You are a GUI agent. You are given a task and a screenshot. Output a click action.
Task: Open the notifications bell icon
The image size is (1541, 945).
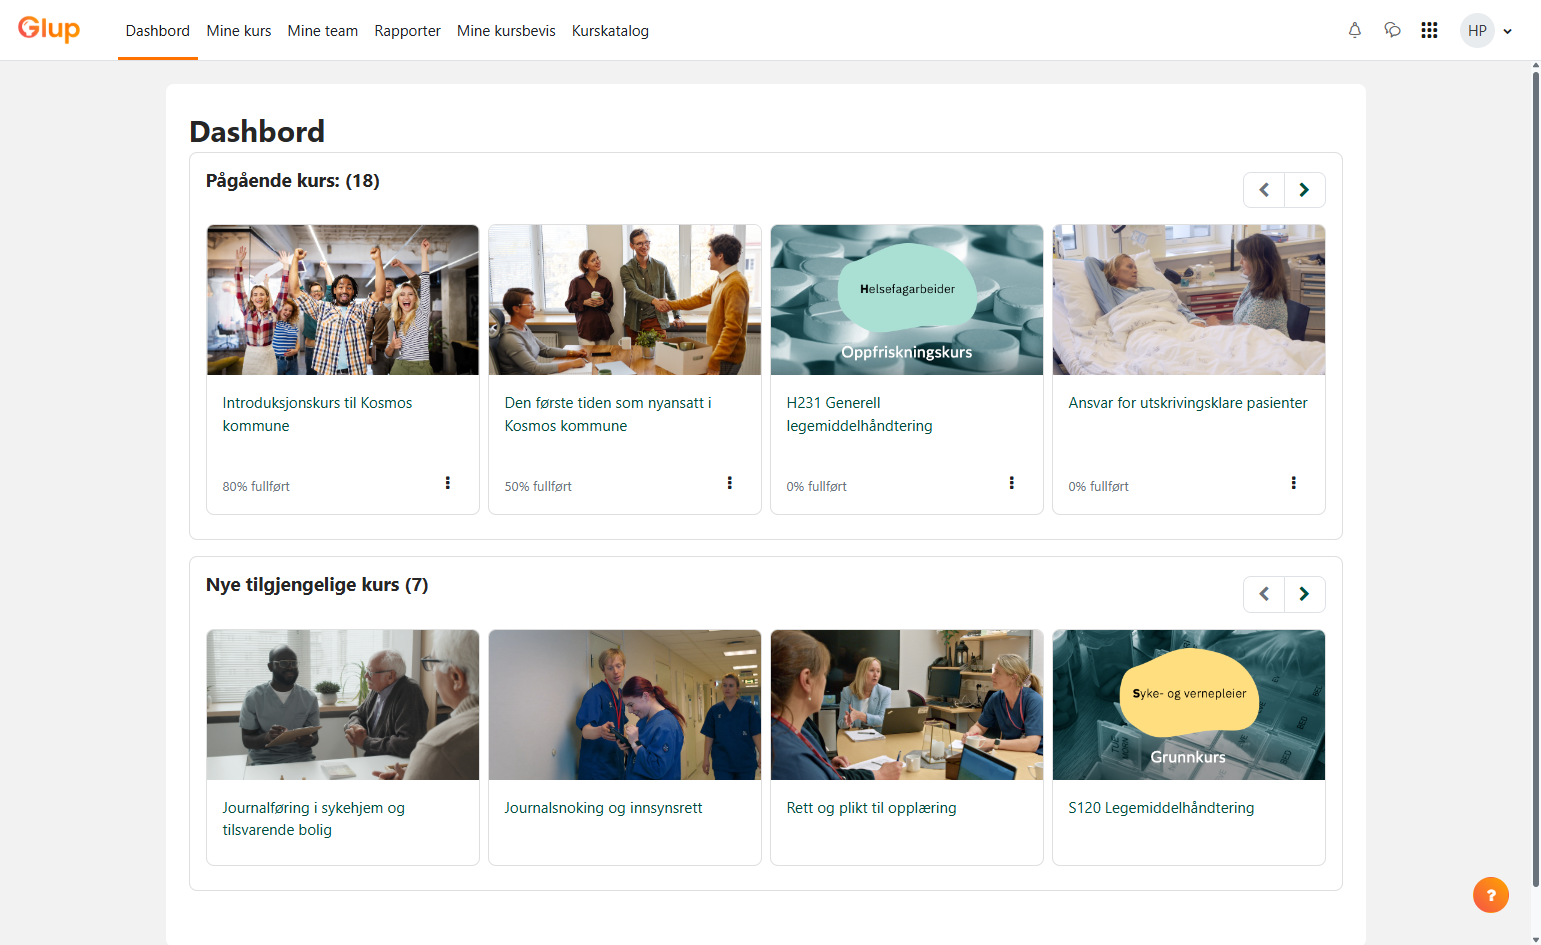click(x=1355, y=30)
